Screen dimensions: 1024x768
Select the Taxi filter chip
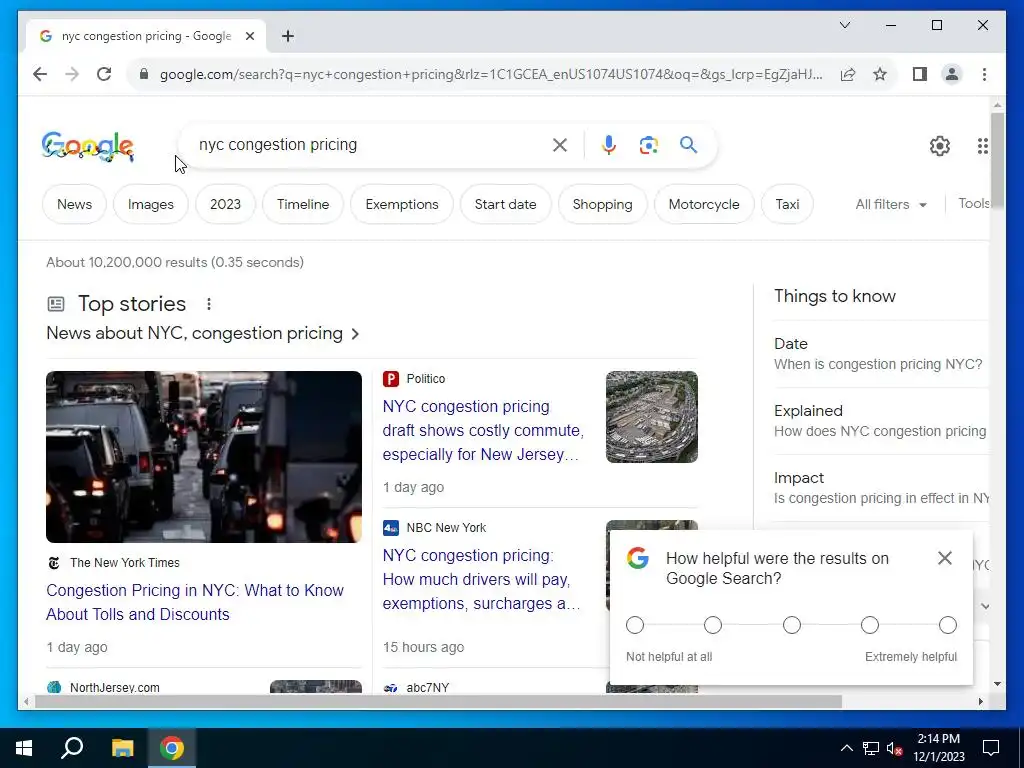coord(787,204)
